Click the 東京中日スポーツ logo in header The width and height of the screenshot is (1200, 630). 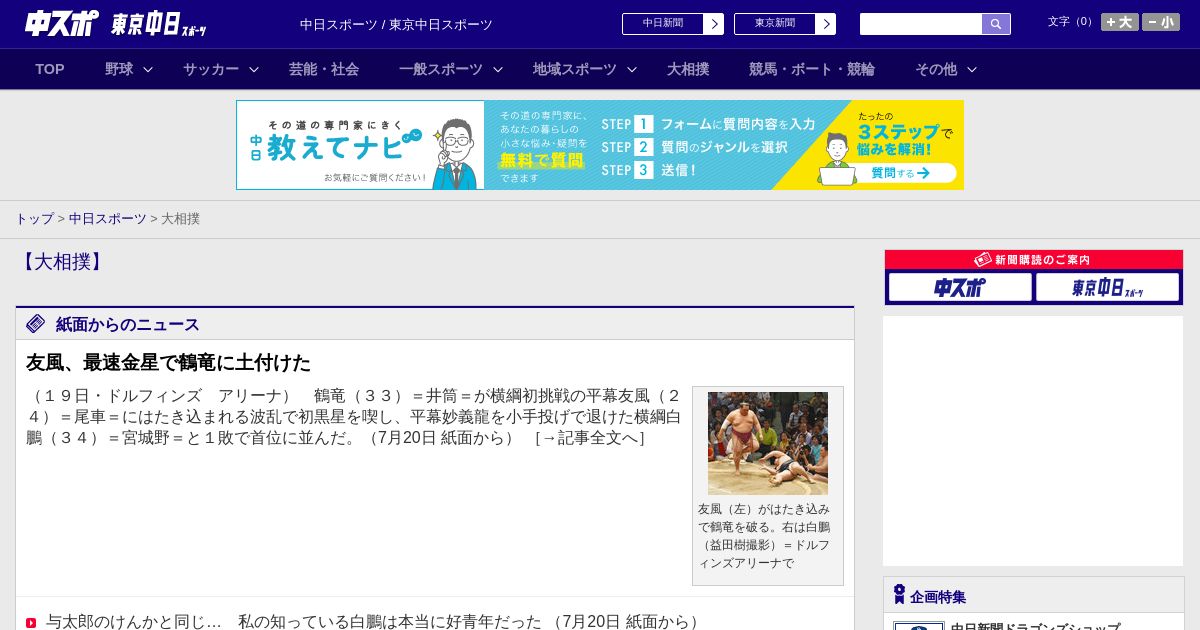pos(158,24)
